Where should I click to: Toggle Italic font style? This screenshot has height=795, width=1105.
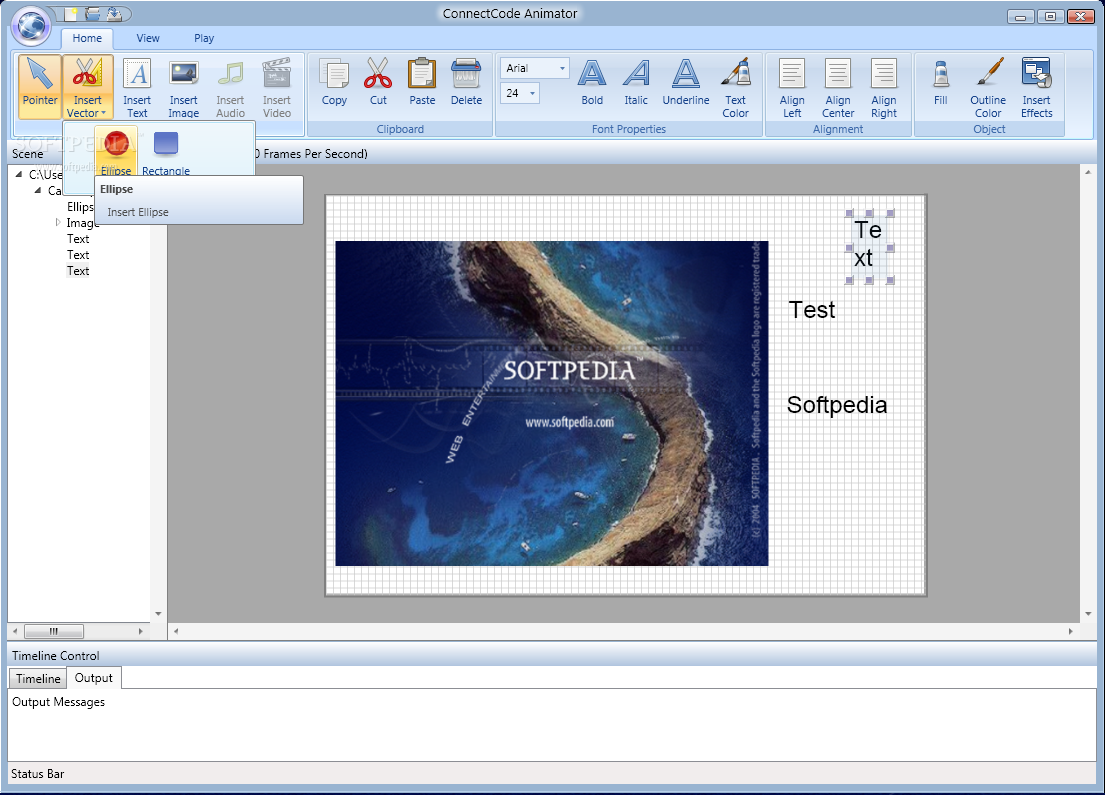[x=636, y=82]
